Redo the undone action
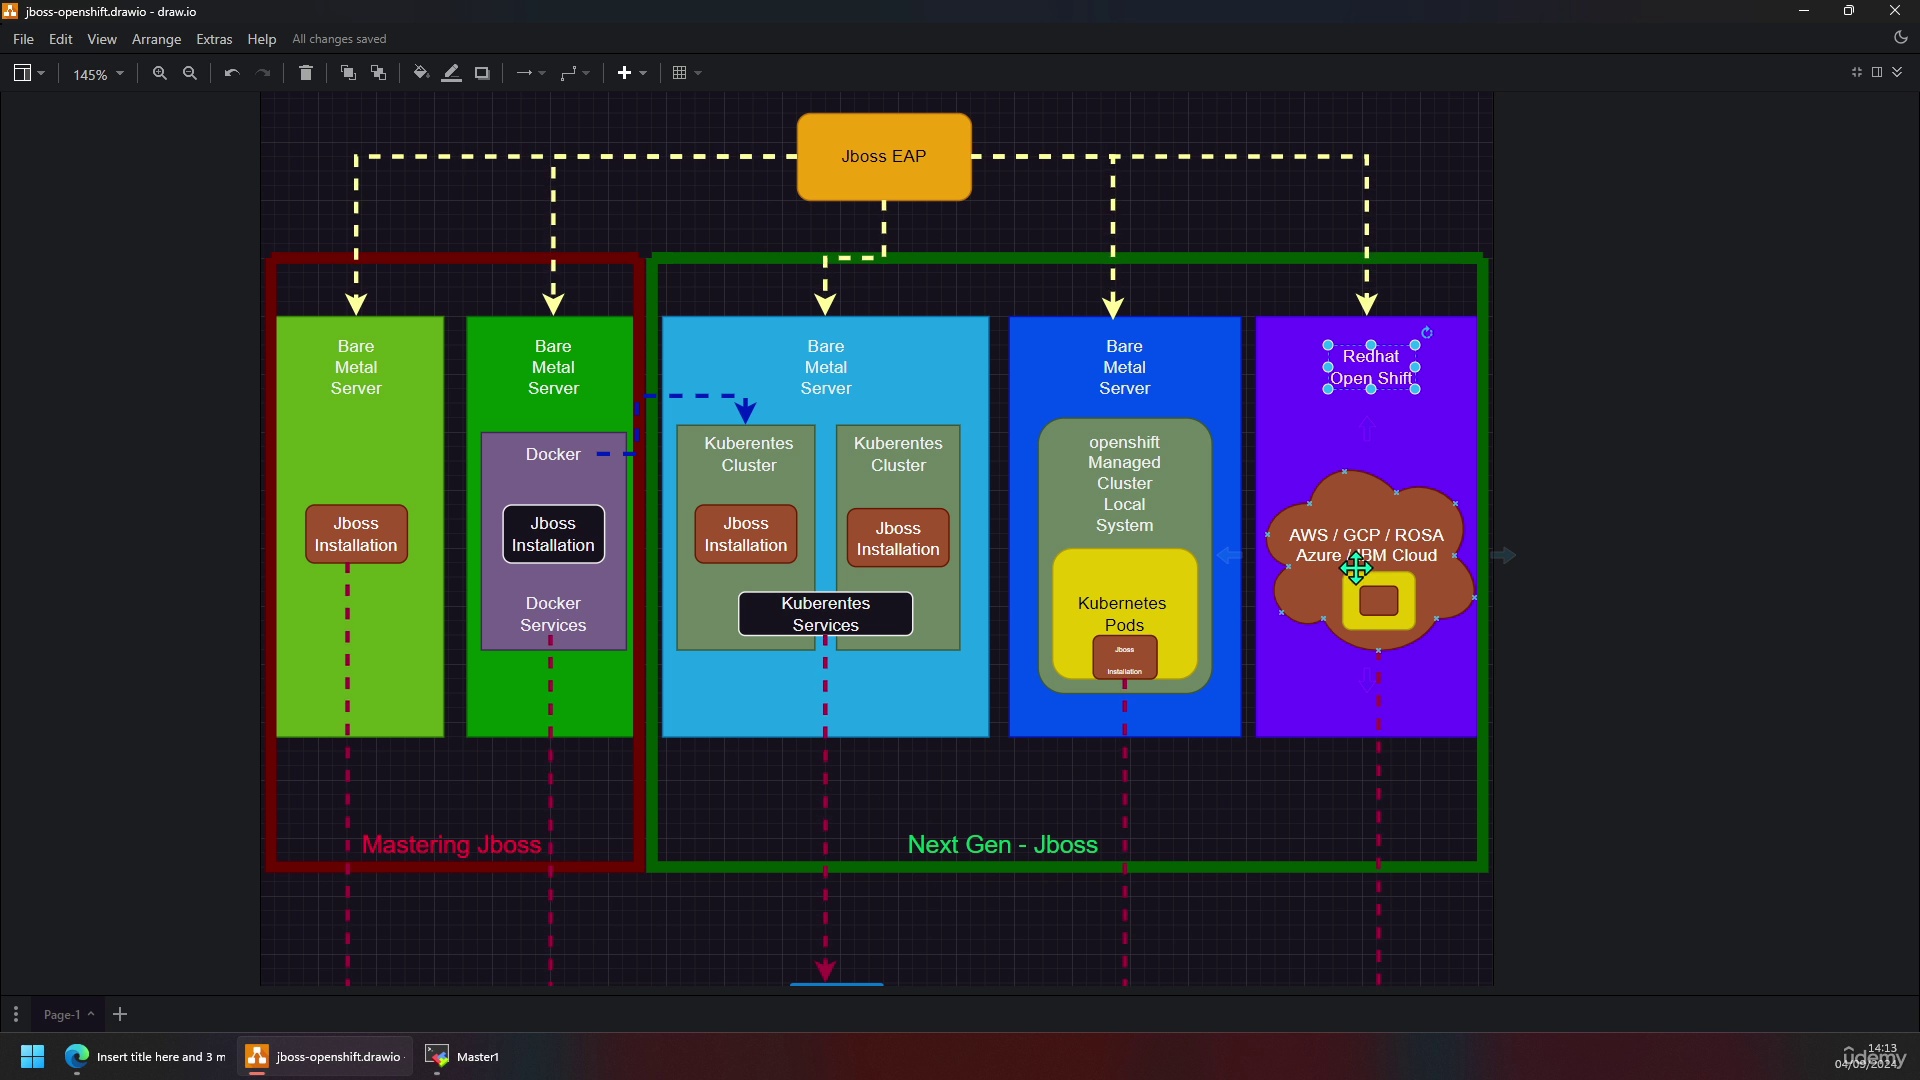This screenshot has width=1920, height=1080. coord(264,73)
